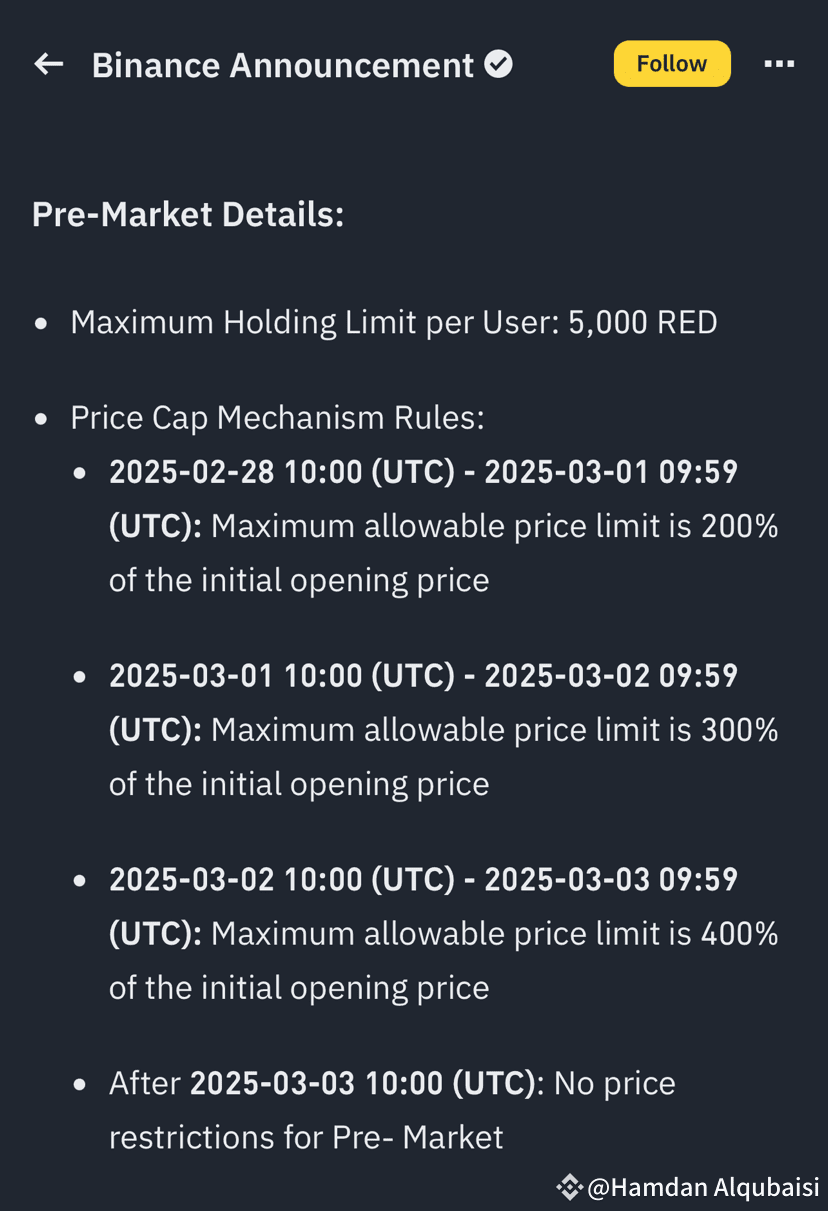Tap the verified badge beside Binance Announcement
This screenshot has width=828, height=1211.
click(x=498, y=65)
